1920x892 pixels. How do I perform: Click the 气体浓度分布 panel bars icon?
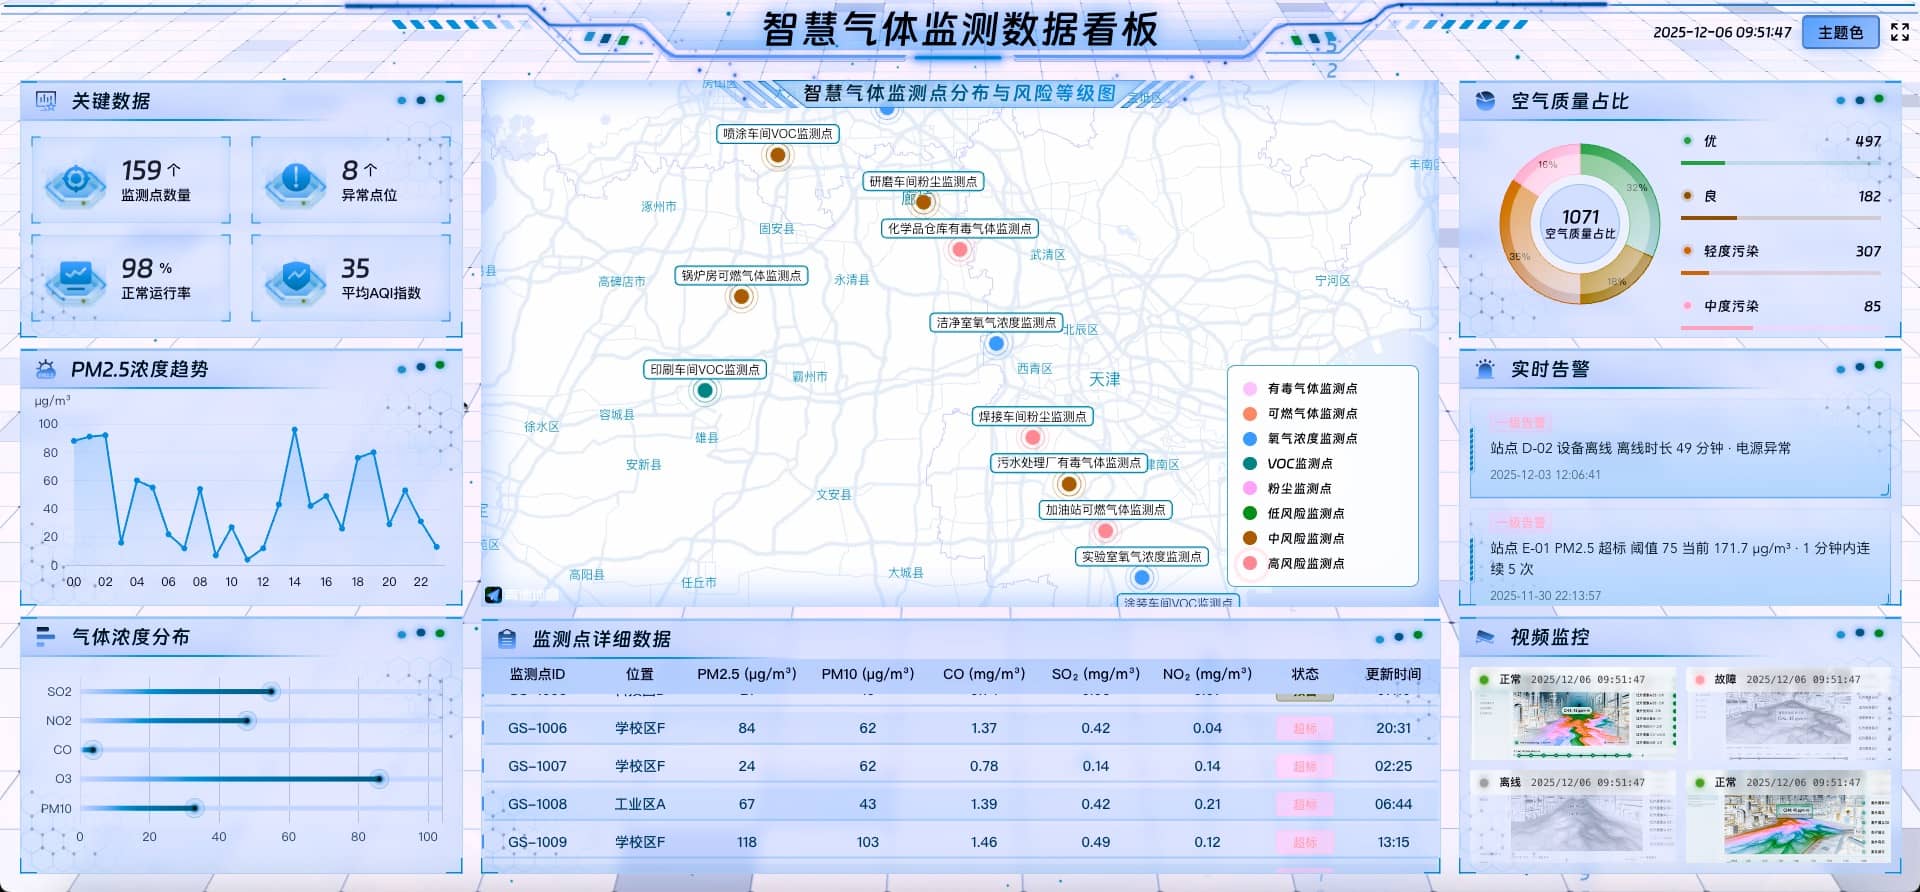click(46, 637)
